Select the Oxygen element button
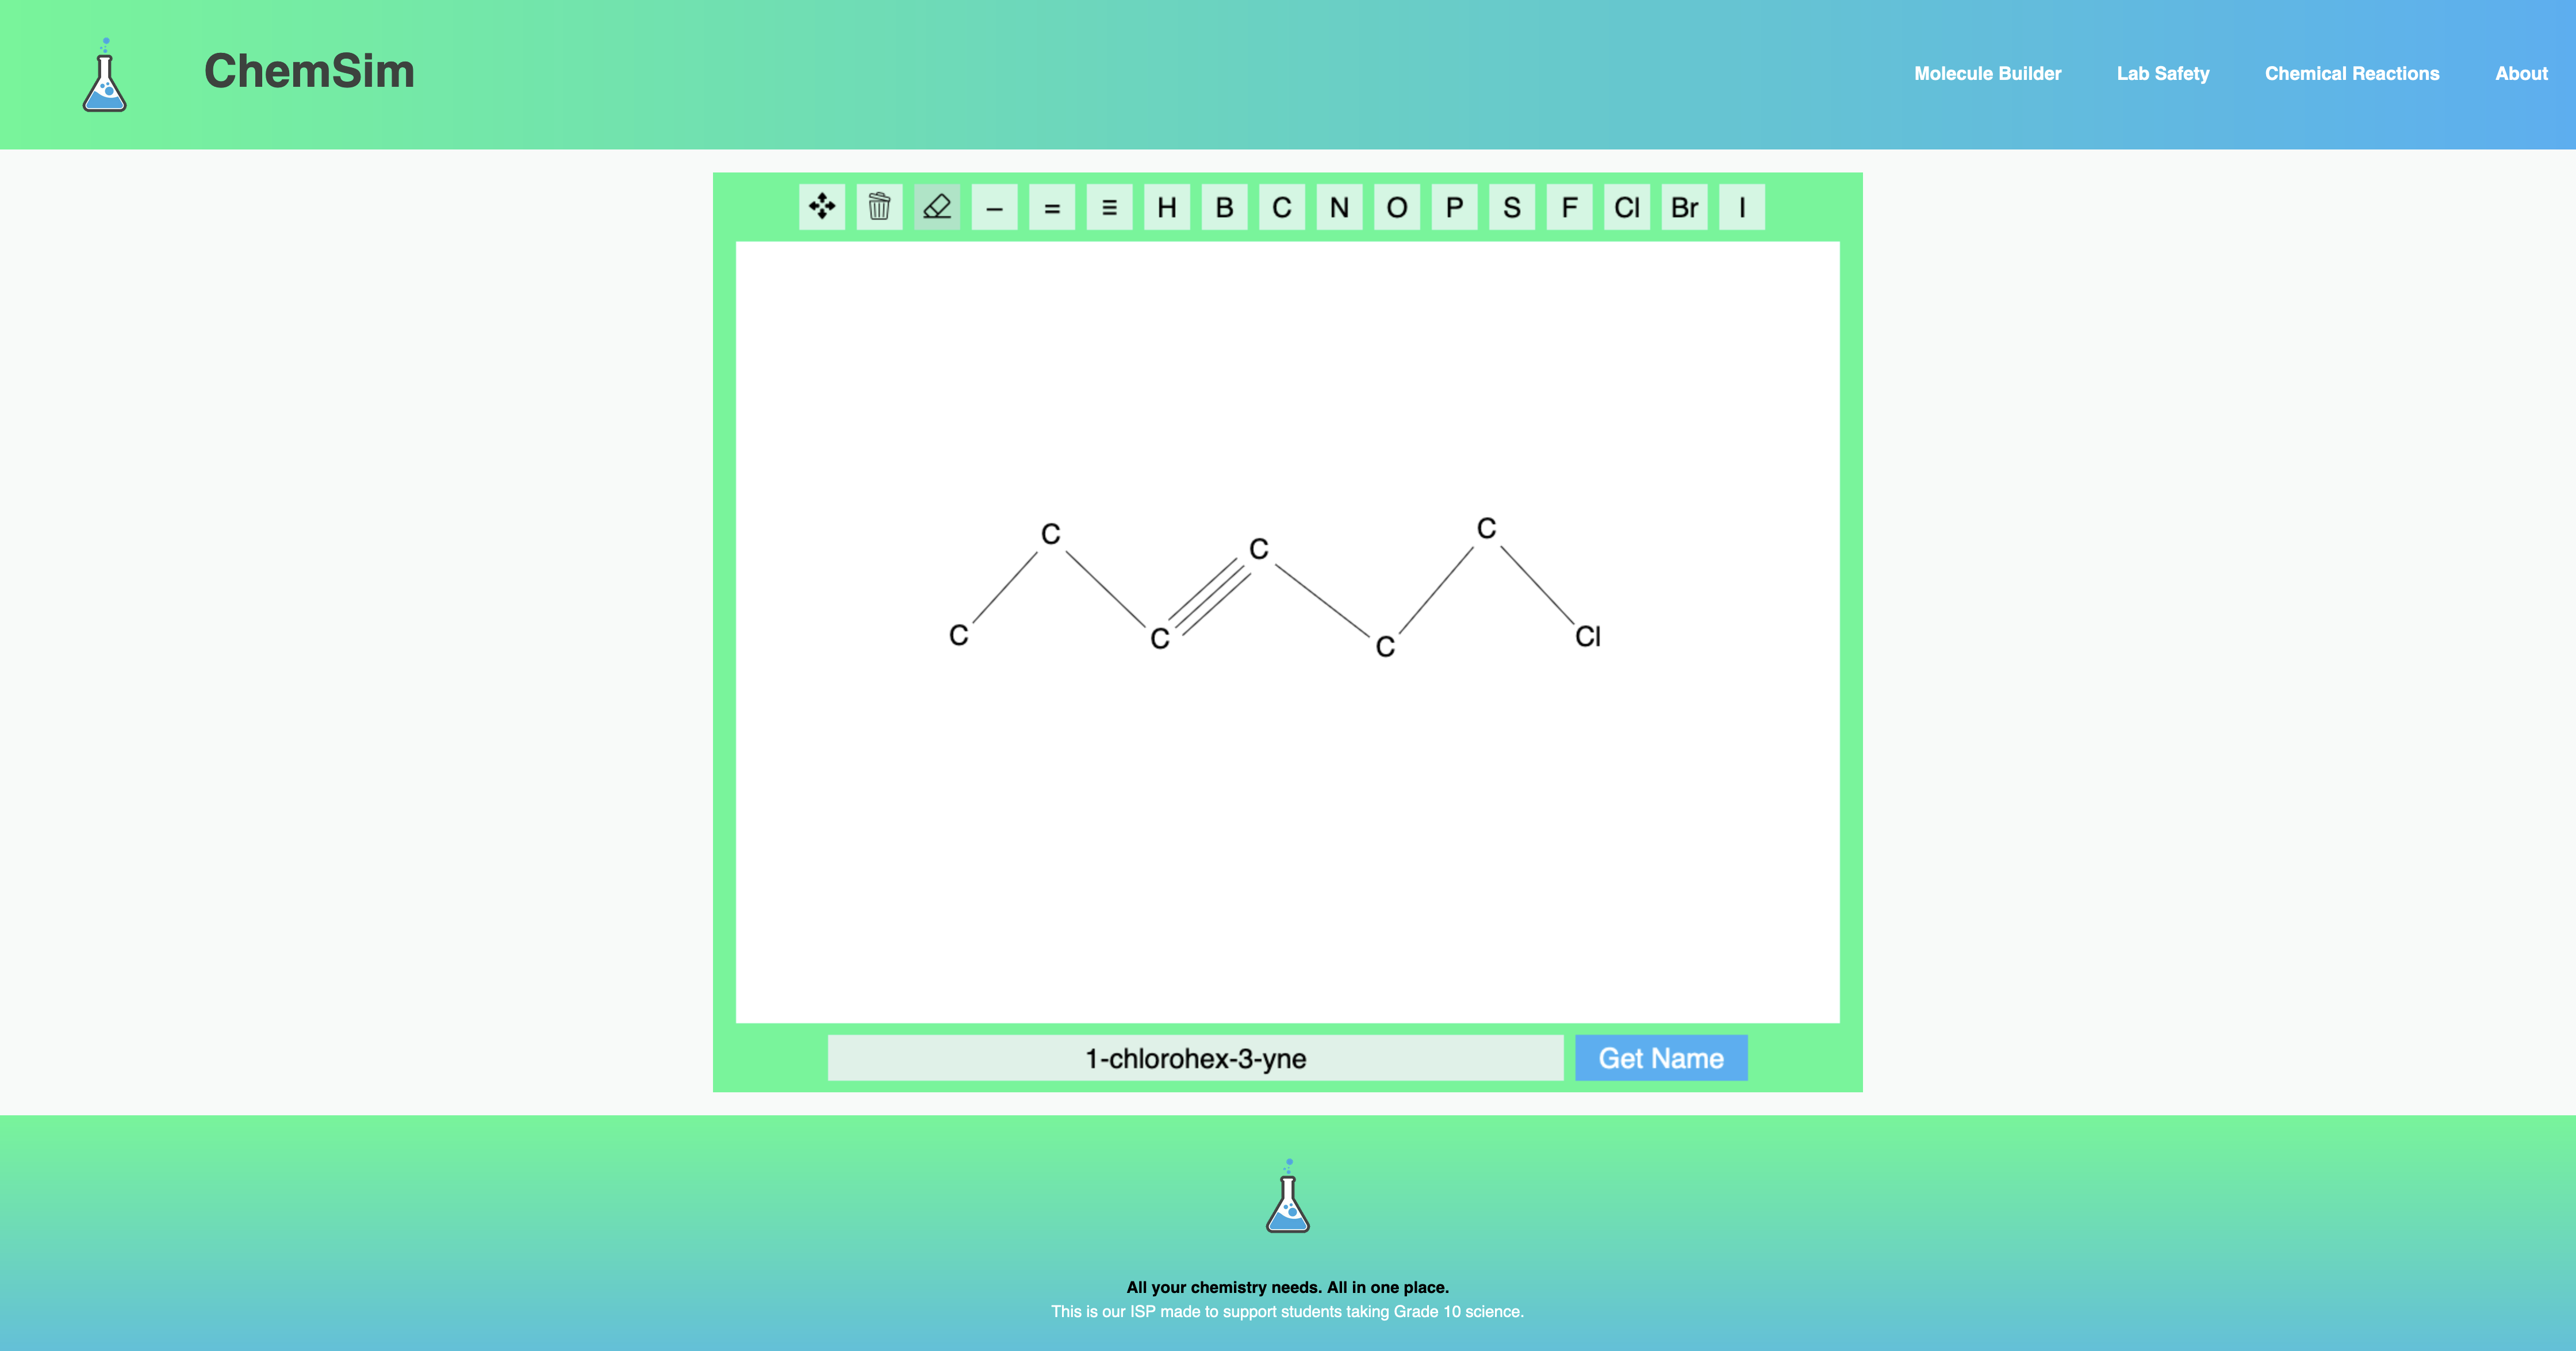The image size is (2576, 1351). 1397,206
